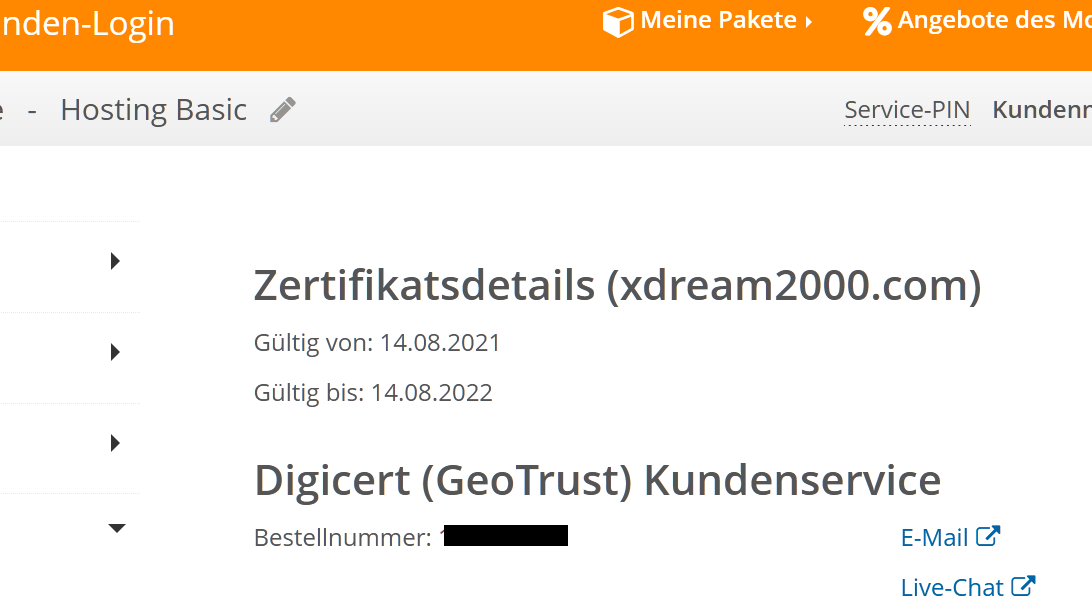Open the Live-Chat support link
The height and width of the screenshot is (613, 1092).
(952, 587)
